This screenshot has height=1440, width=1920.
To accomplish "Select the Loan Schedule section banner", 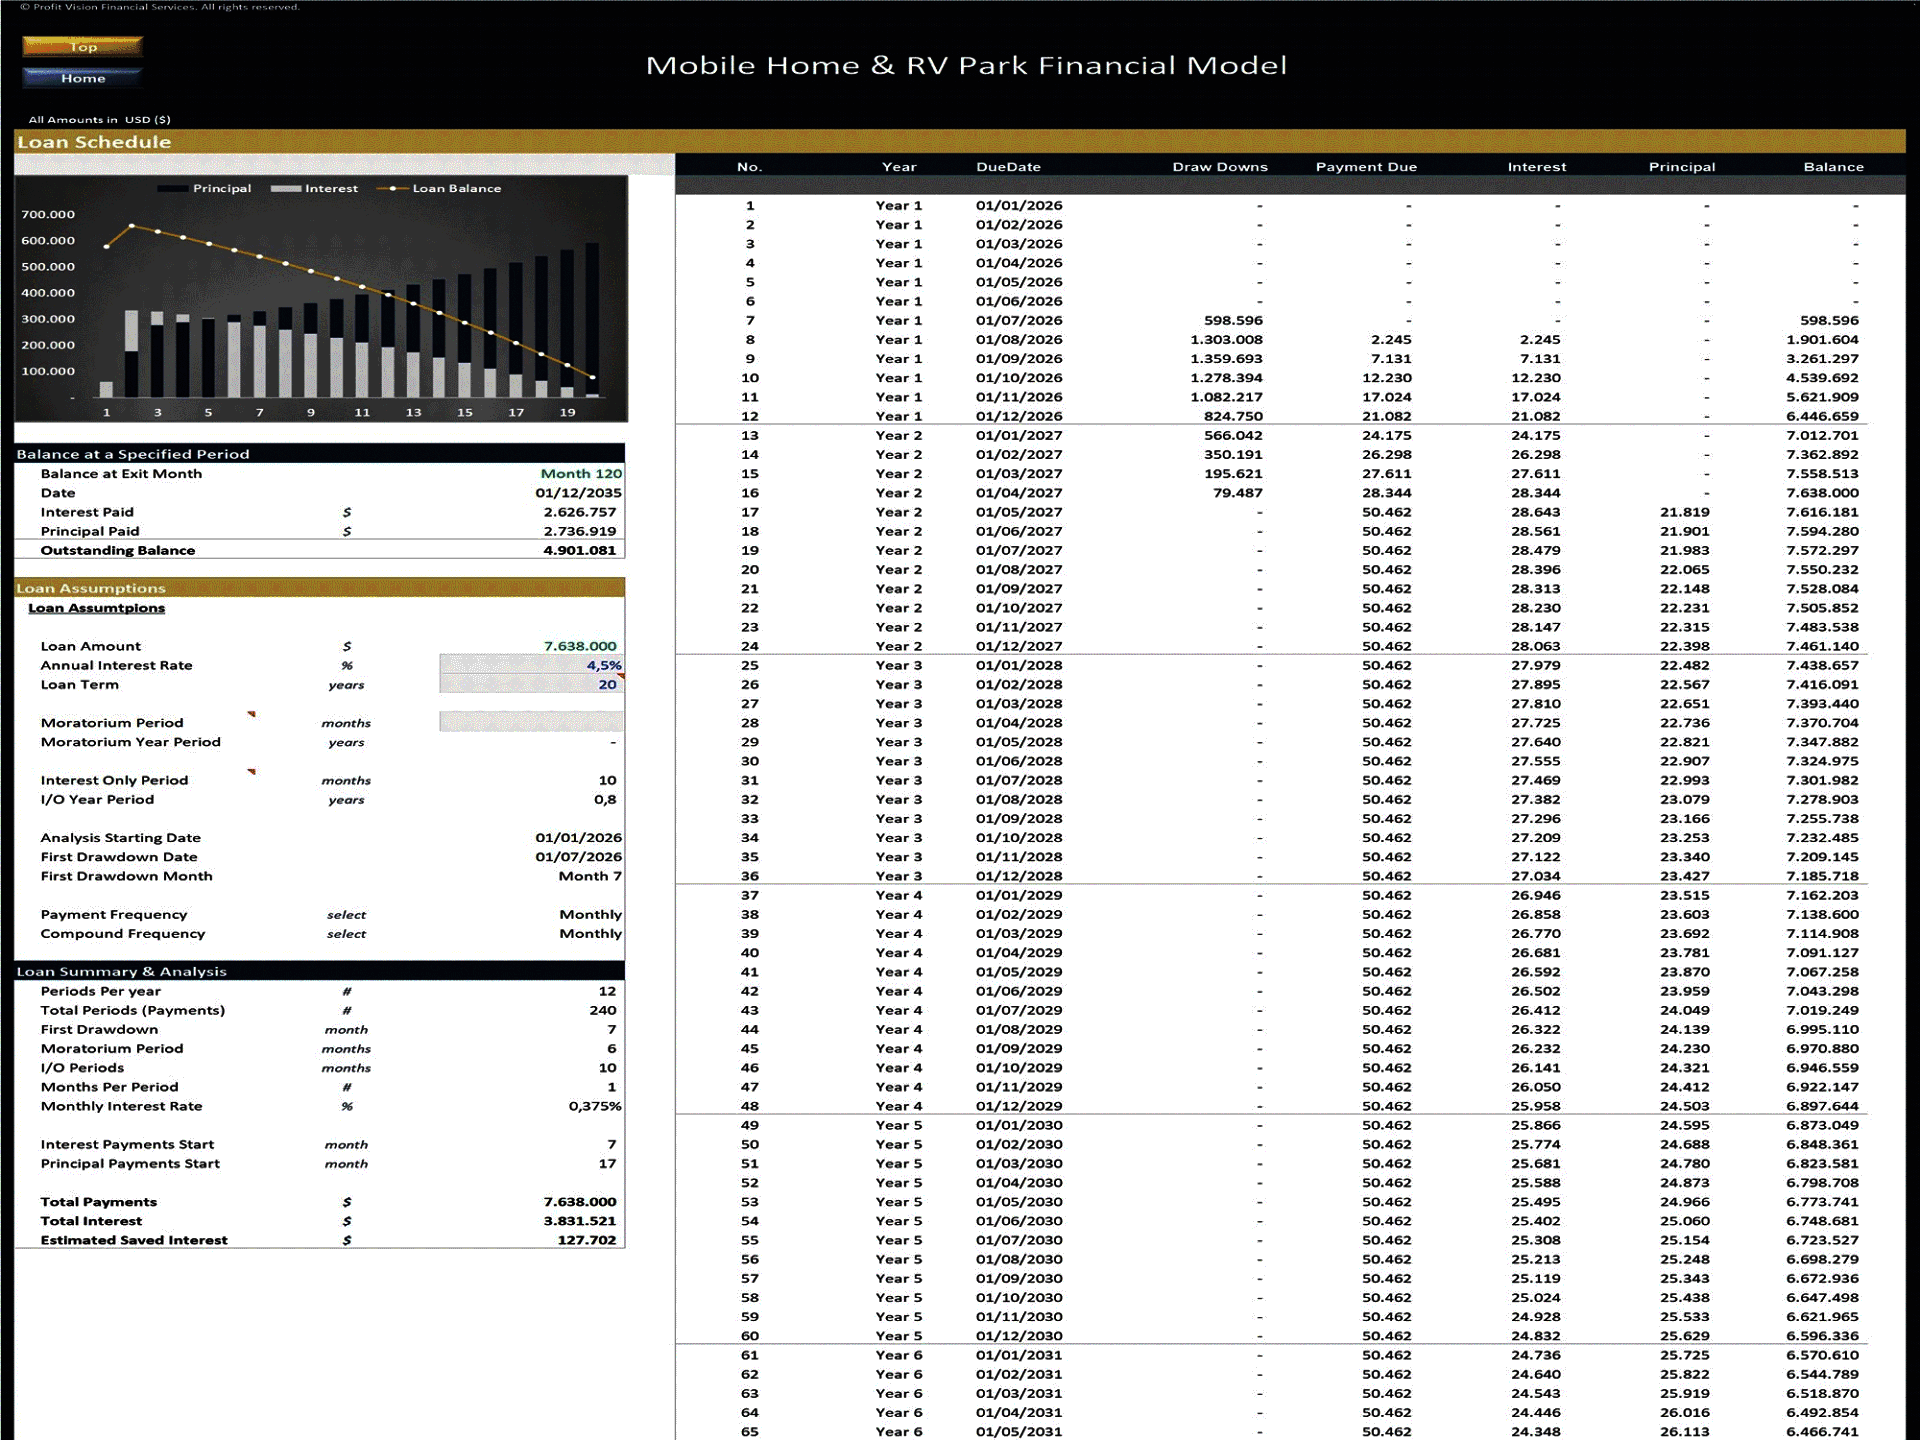I will pyautogui.click(x=93, y=141).
